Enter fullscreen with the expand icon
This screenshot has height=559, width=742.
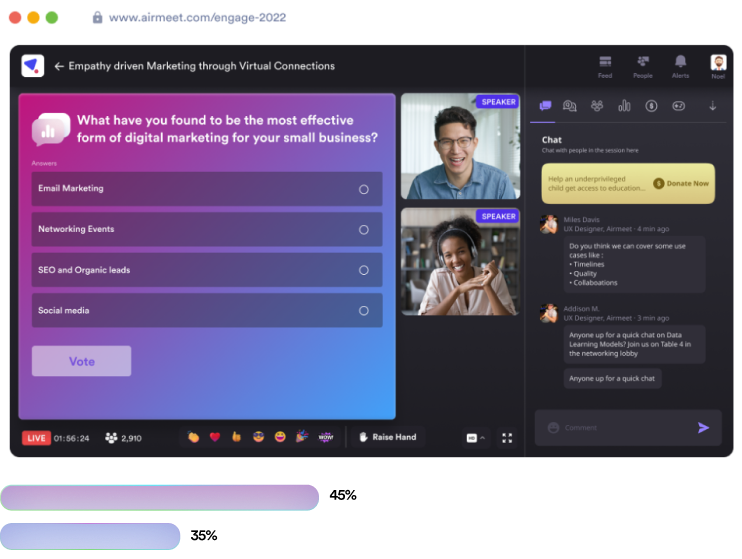(507, 438)
